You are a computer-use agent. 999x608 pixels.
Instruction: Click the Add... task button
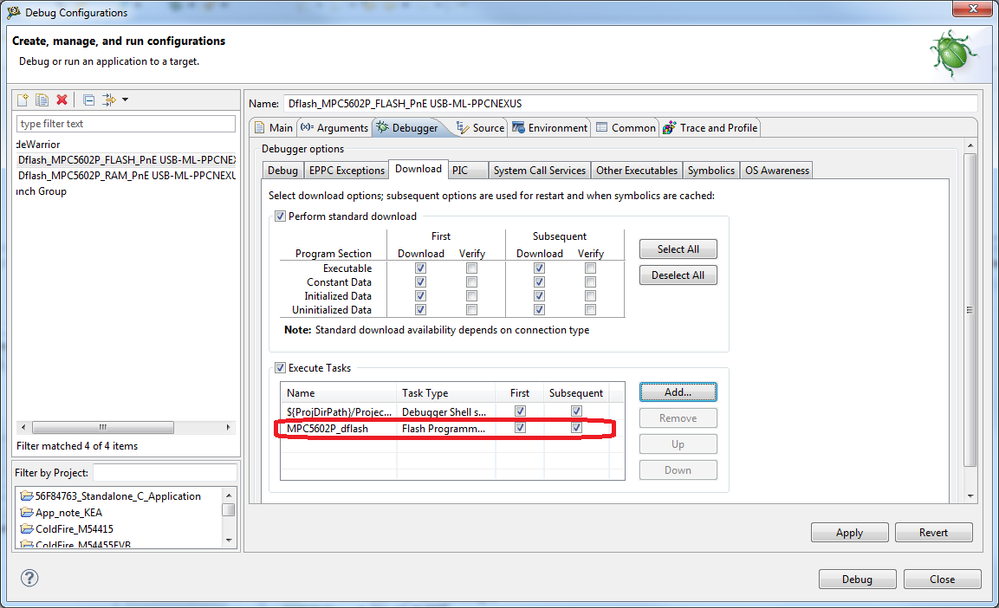tap(678, 392)
